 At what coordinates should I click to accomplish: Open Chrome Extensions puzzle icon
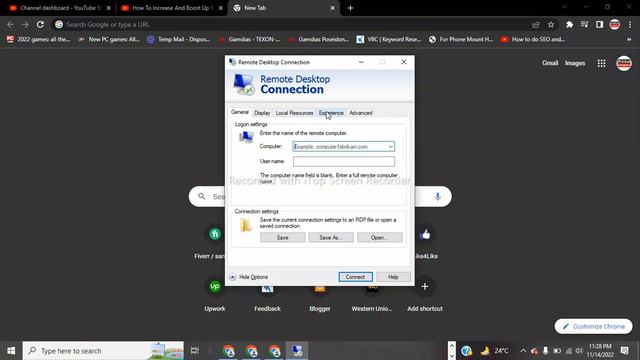[x=569, y=24]
